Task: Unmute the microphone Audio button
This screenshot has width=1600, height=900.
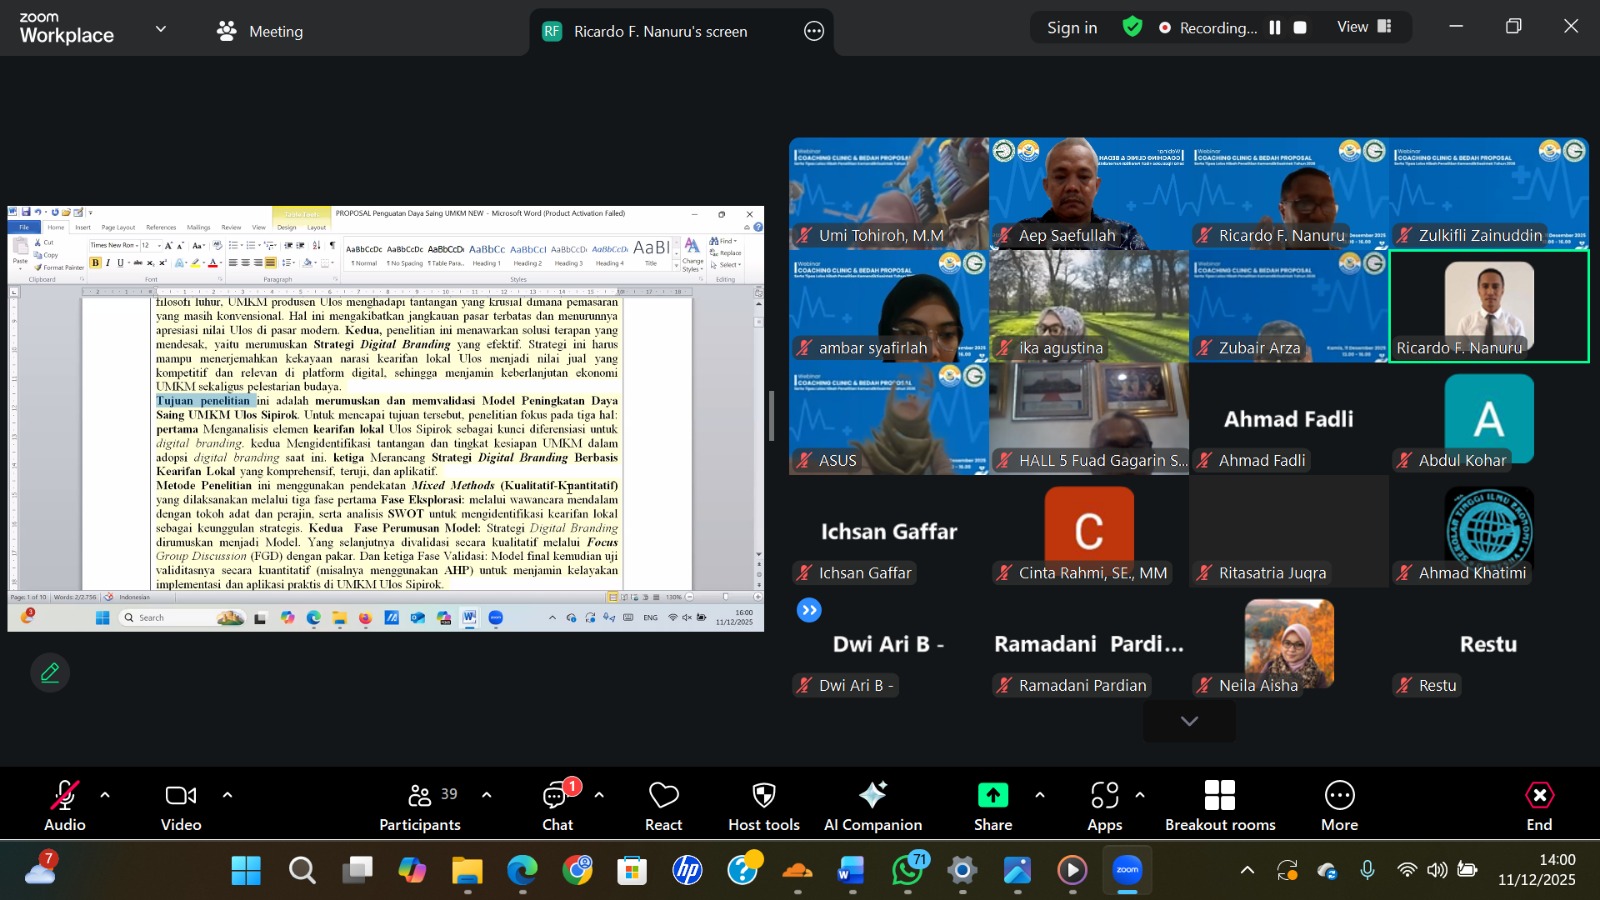Action: coord(65,806)
